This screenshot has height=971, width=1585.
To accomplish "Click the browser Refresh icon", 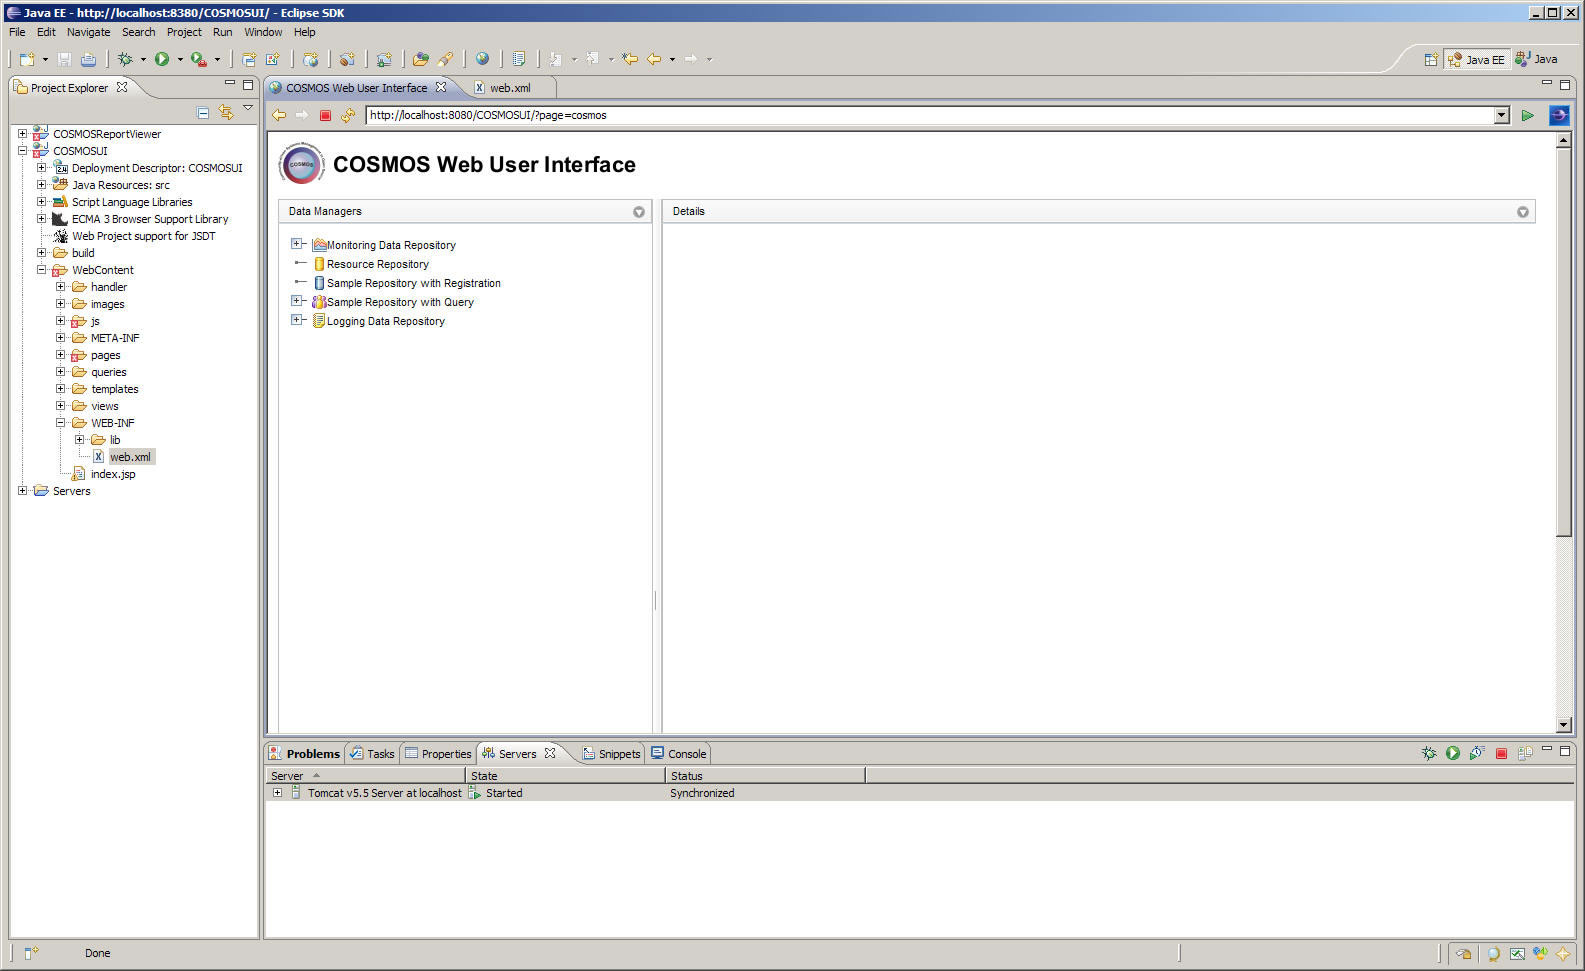I will (348, 115).
